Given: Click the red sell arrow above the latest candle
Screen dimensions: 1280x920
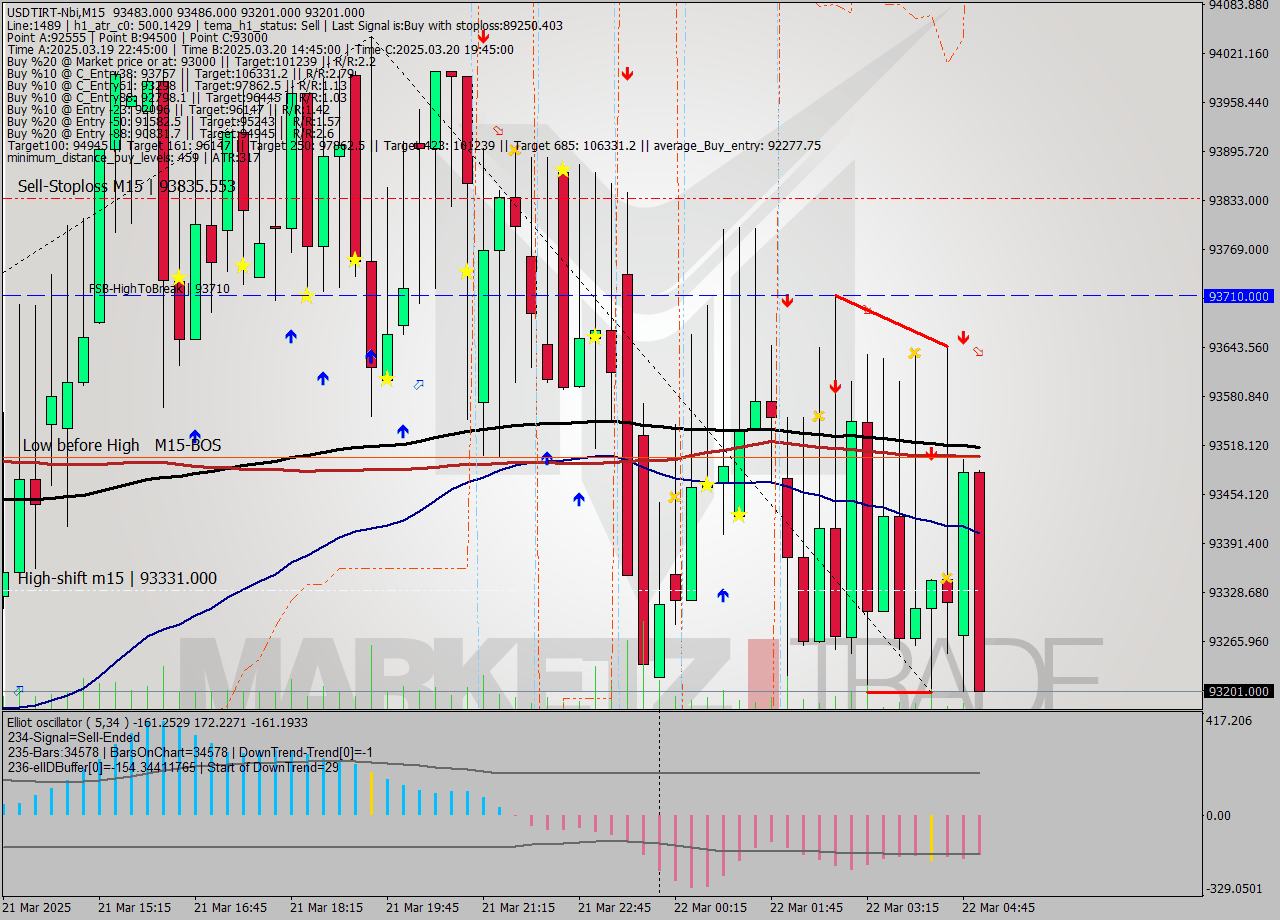Looking at the screenshot, I should click(x=962, y=338).
